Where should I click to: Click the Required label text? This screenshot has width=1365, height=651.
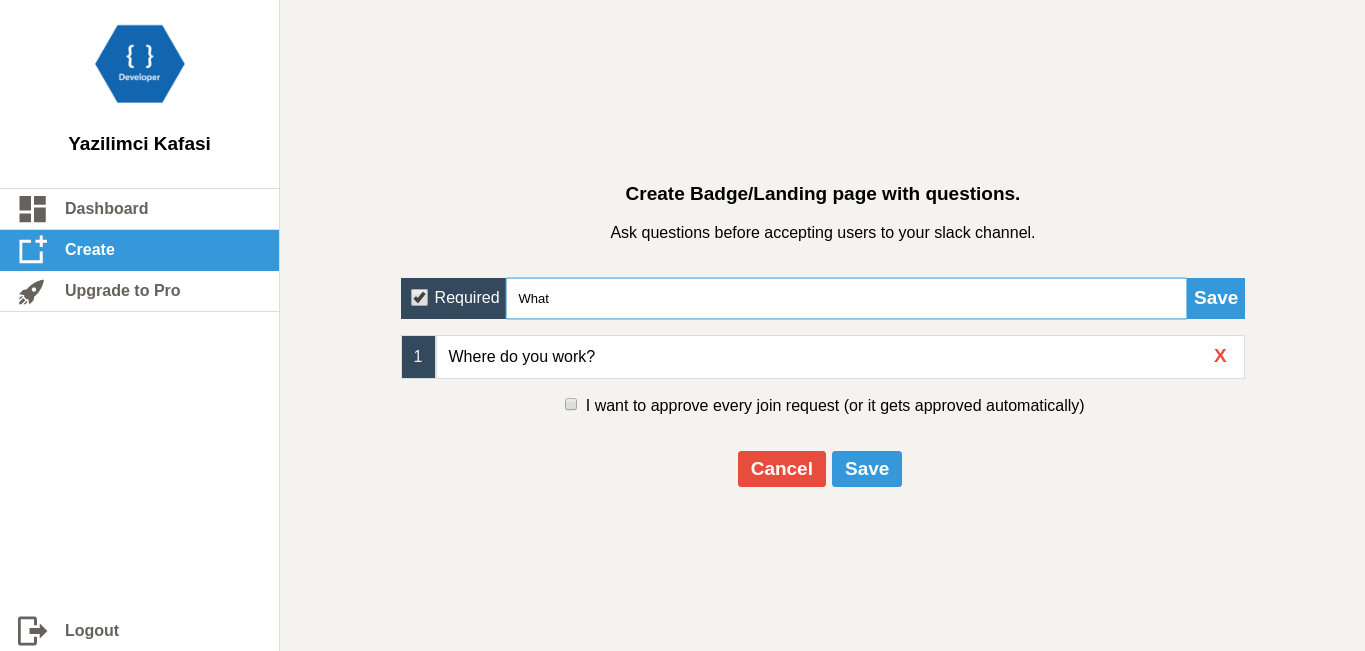tap(467, 298)
